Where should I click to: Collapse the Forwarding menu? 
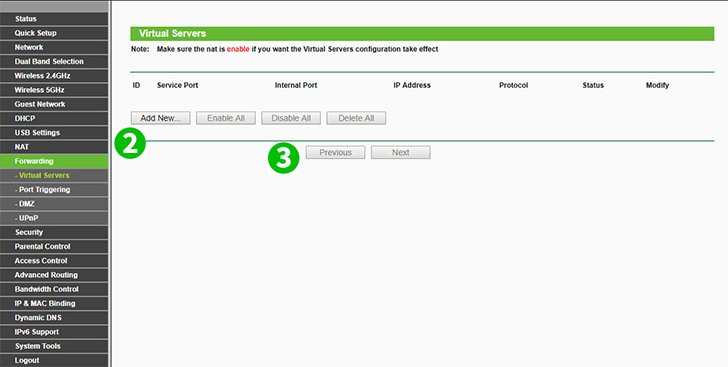coord(54,161)
